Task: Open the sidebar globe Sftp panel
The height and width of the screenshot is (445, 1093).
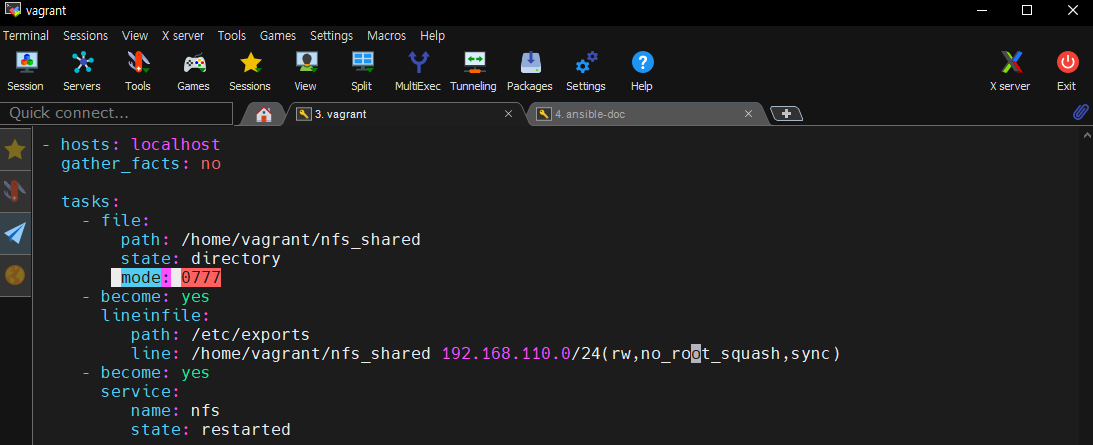Action: click(15, 276)
